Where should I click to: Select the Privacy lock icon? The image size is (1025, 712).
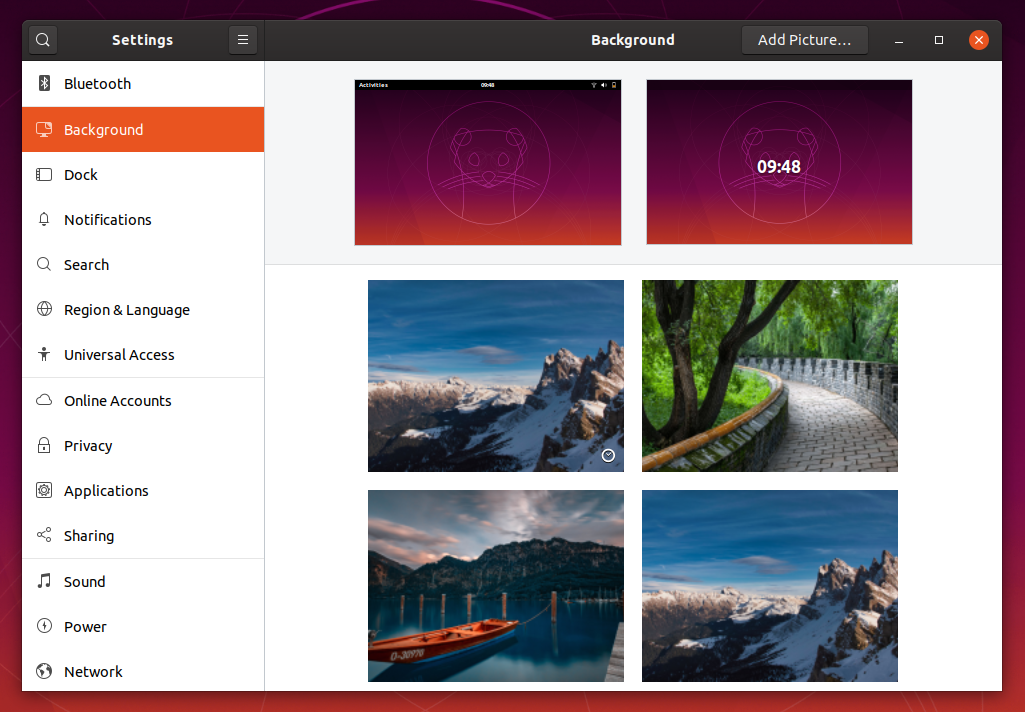44,445
